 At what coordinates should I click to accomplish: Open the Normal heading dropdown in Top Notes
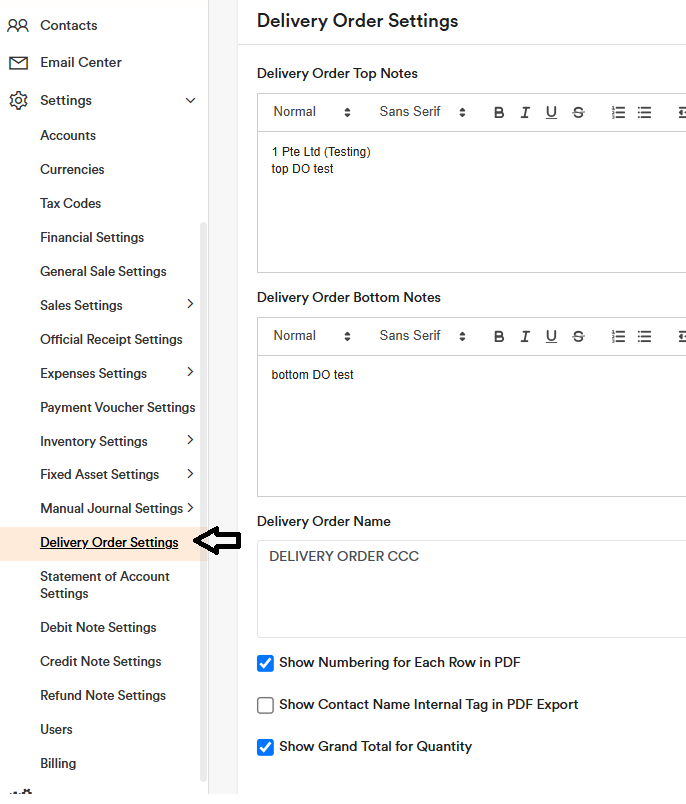312,112
